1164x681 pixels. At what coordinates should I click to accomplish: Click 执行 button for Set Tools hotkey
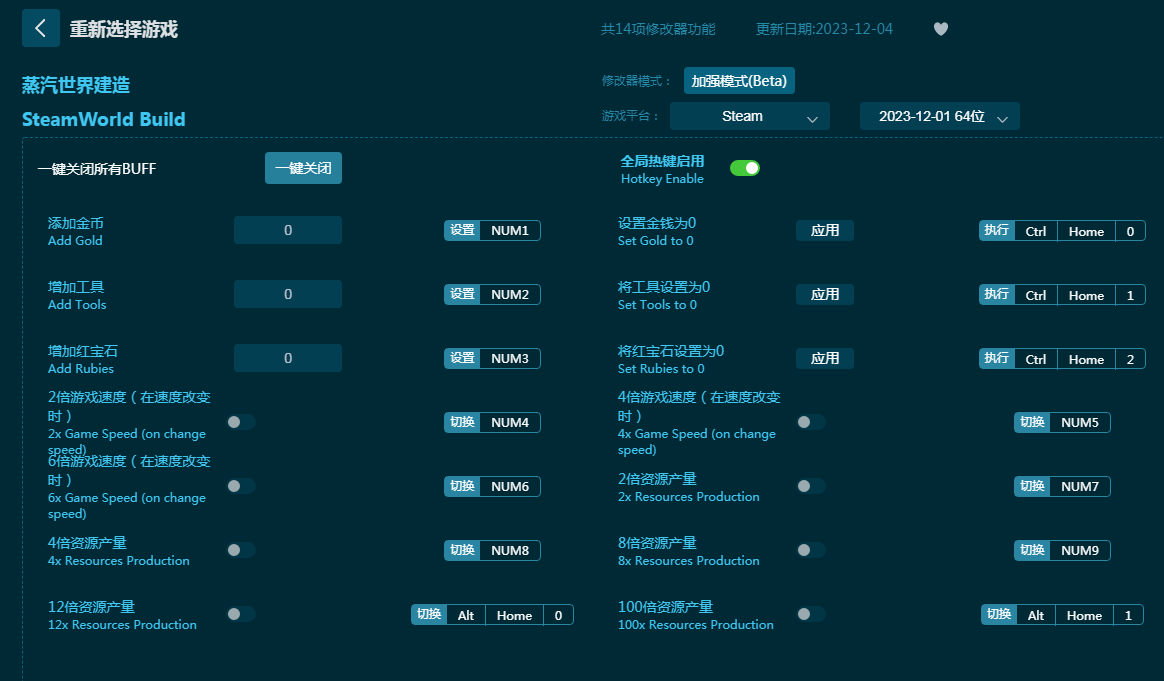click(997, 294)
